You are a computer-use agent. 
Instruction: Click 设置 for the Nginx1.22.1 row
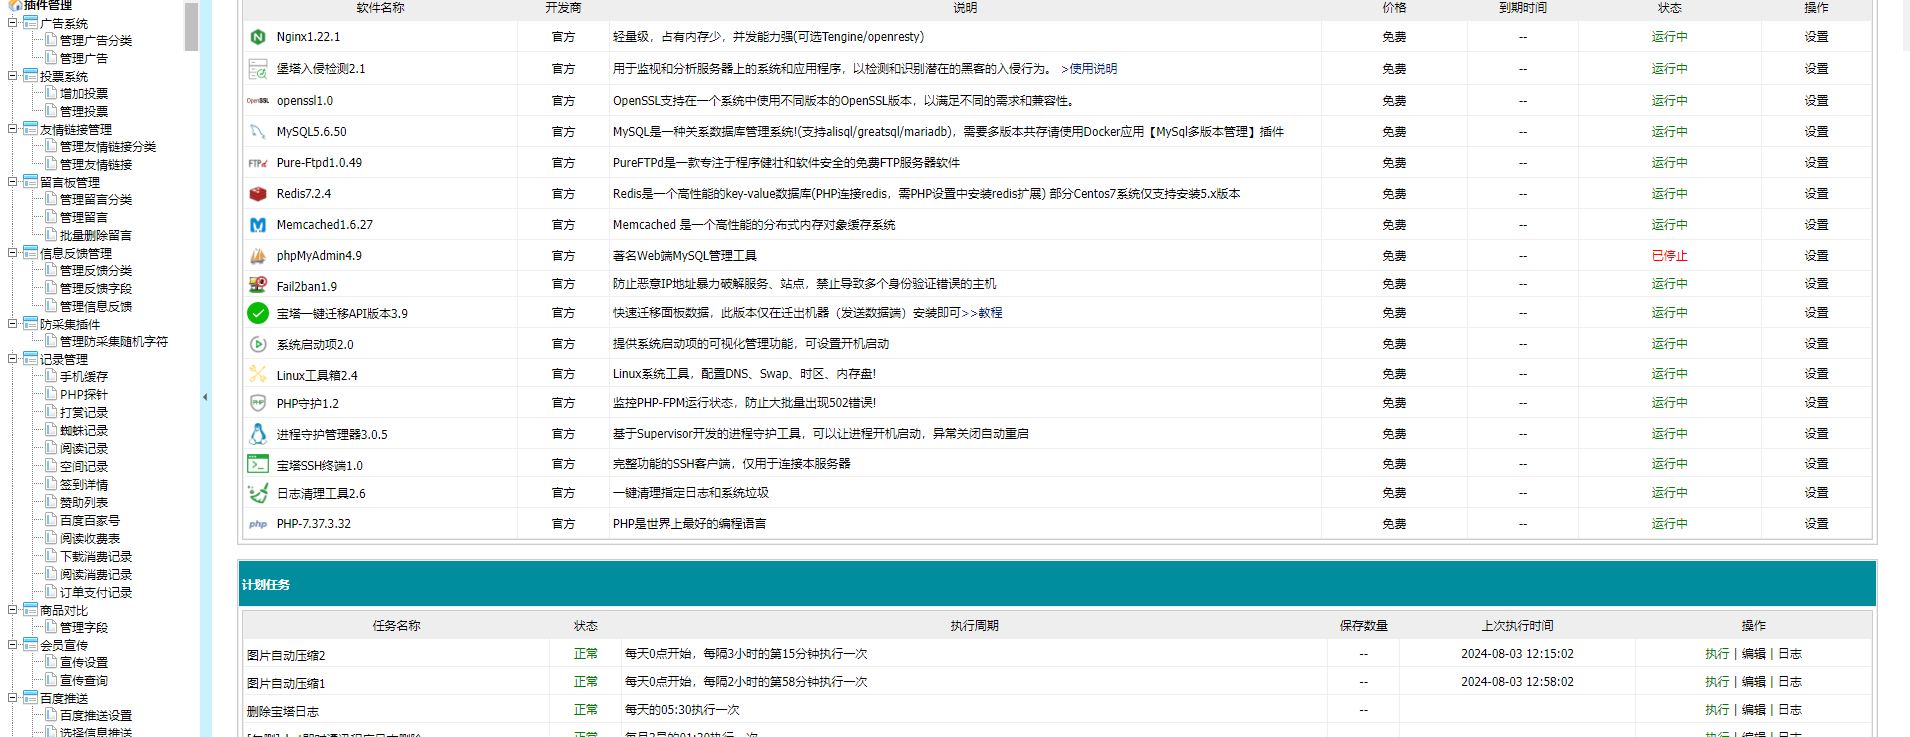point(1816,37)
